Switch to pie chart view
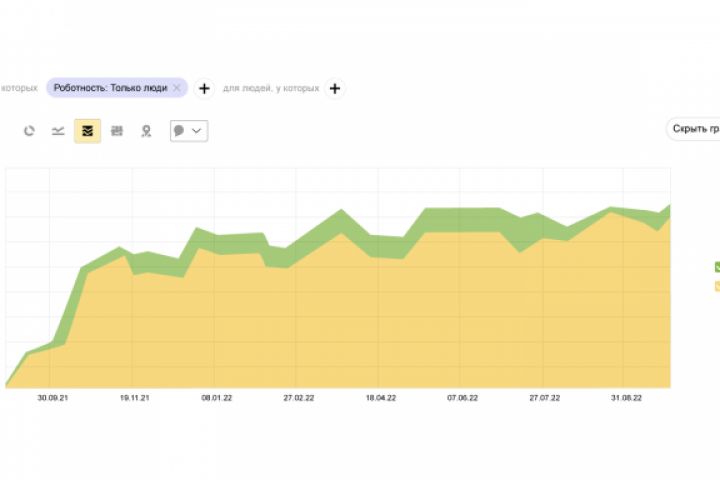This screenshot has width=720, height=480. (29, 131)
